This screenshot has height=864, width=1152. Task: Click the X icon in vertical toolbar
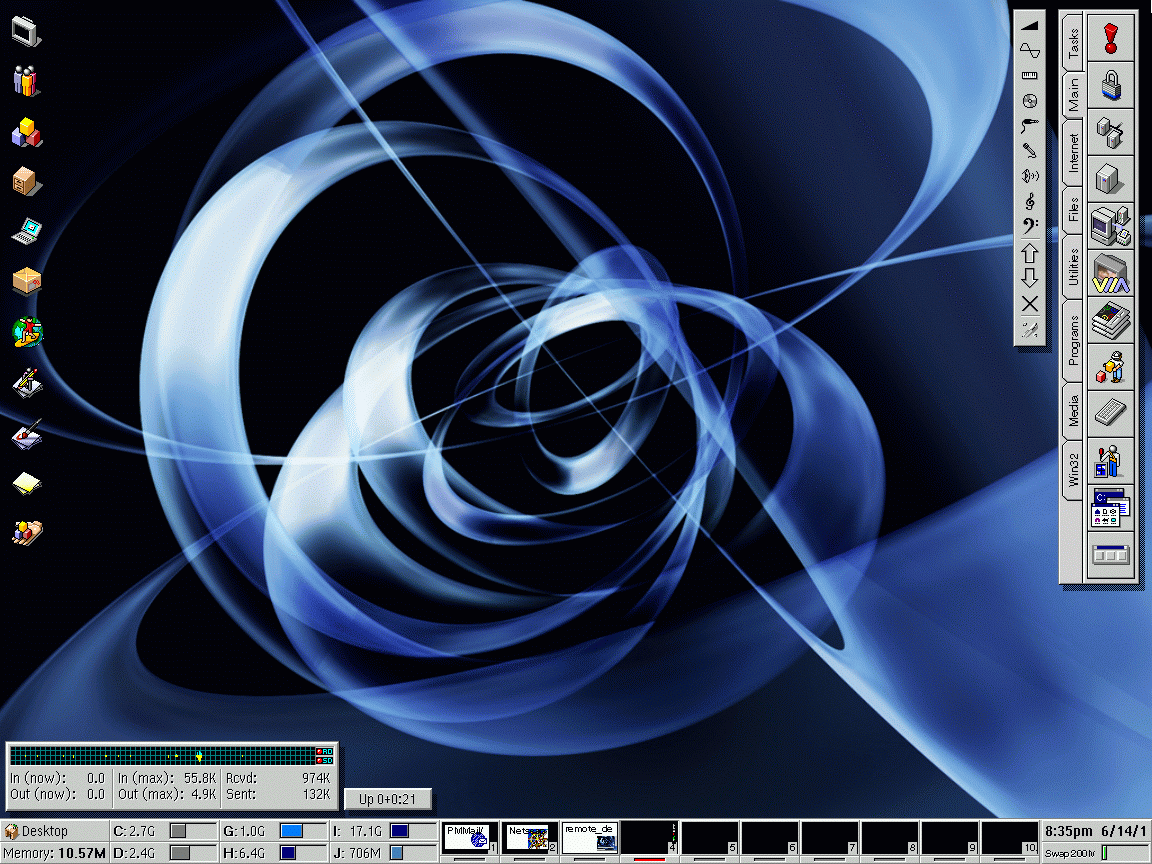[1029, 304]
